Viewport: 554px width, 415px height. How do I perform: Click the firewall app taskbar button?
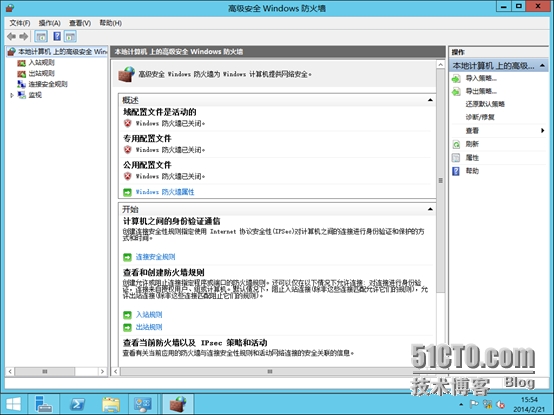coord(178,404)
